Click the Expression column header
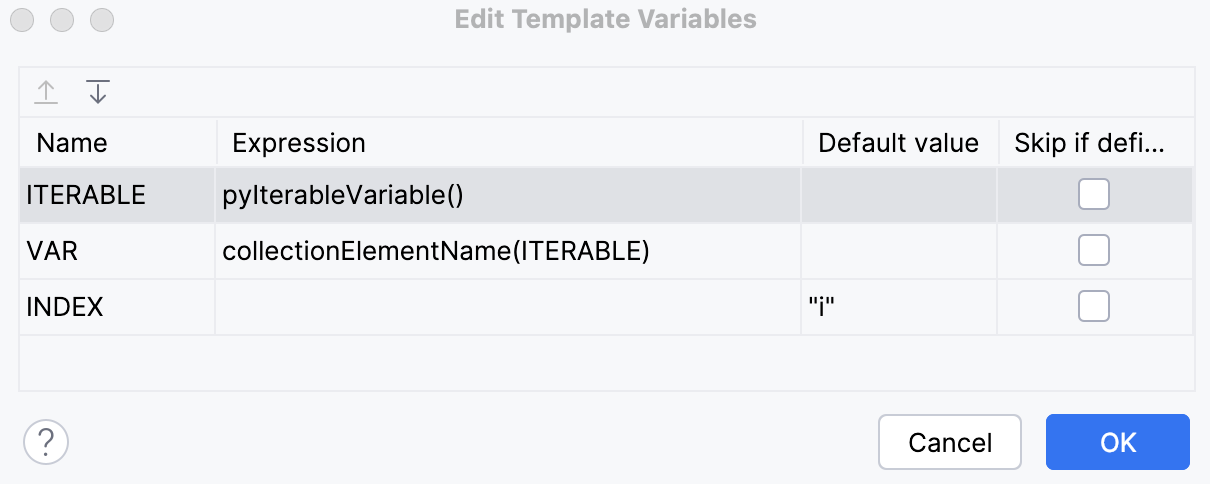The image size is (1210, 484). tap(299, 143)
